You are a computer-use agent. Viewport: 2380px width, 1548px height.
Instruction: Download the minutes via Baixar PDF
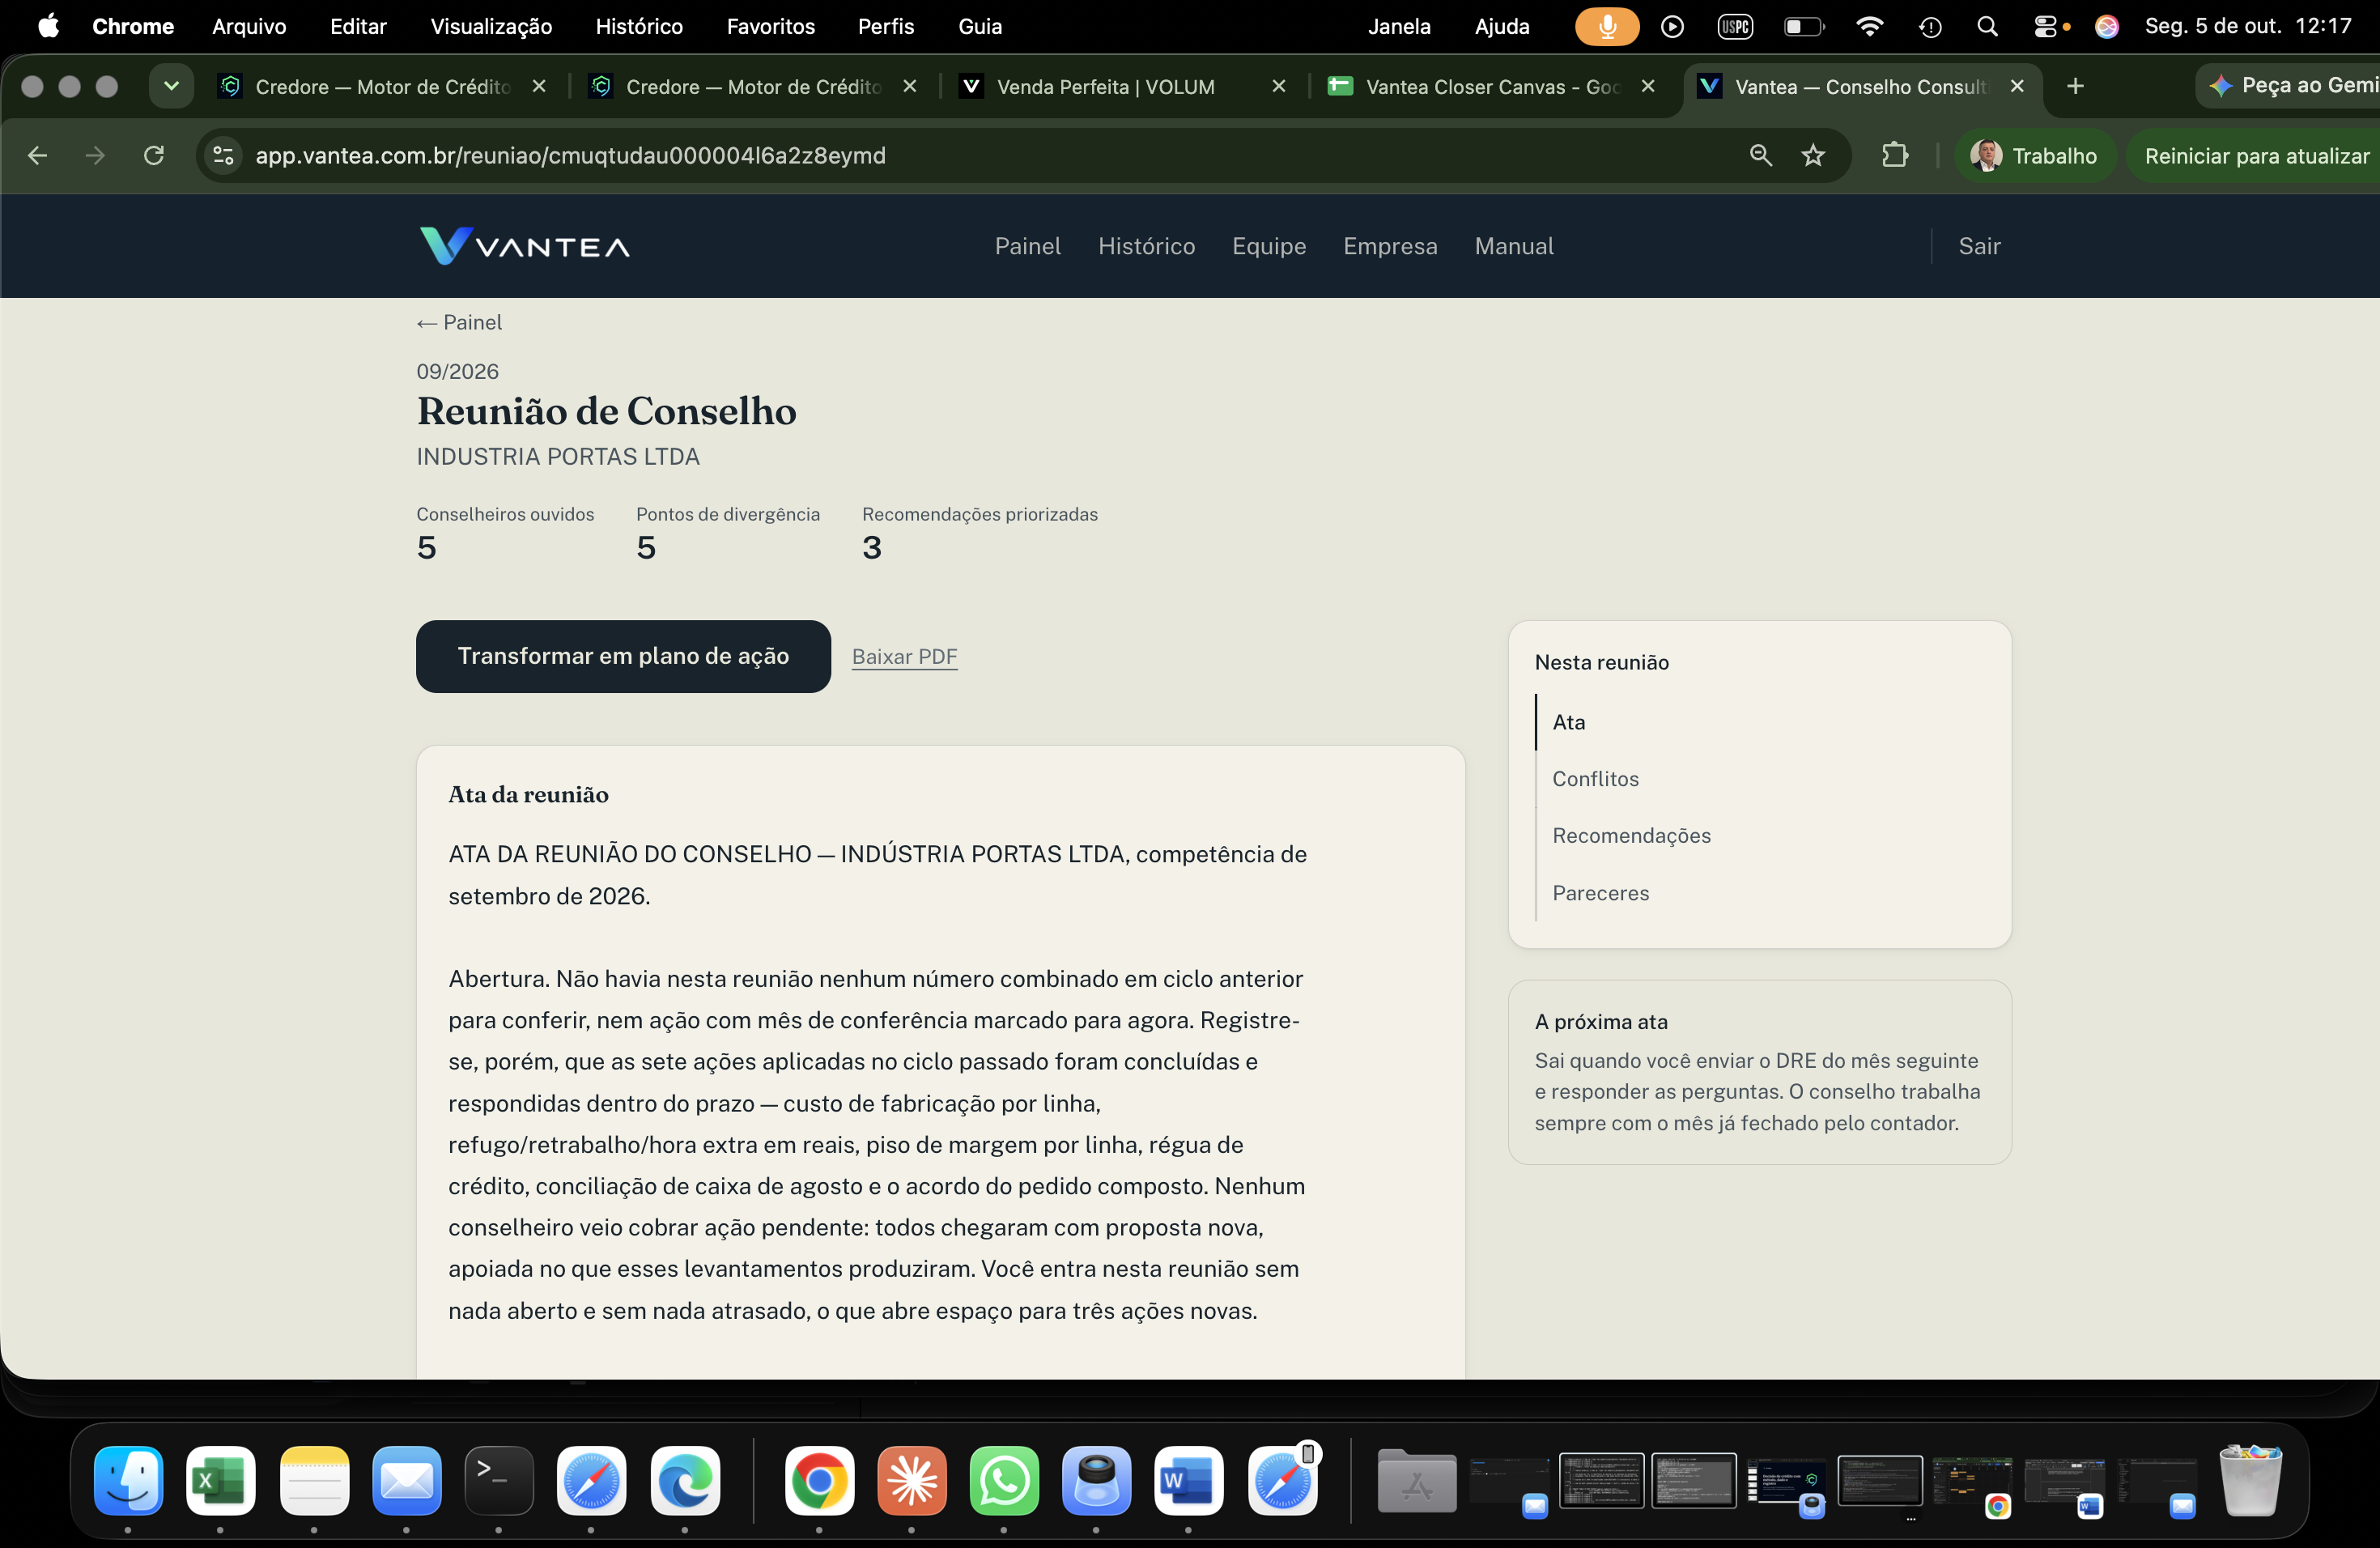[x=904, y=656]
